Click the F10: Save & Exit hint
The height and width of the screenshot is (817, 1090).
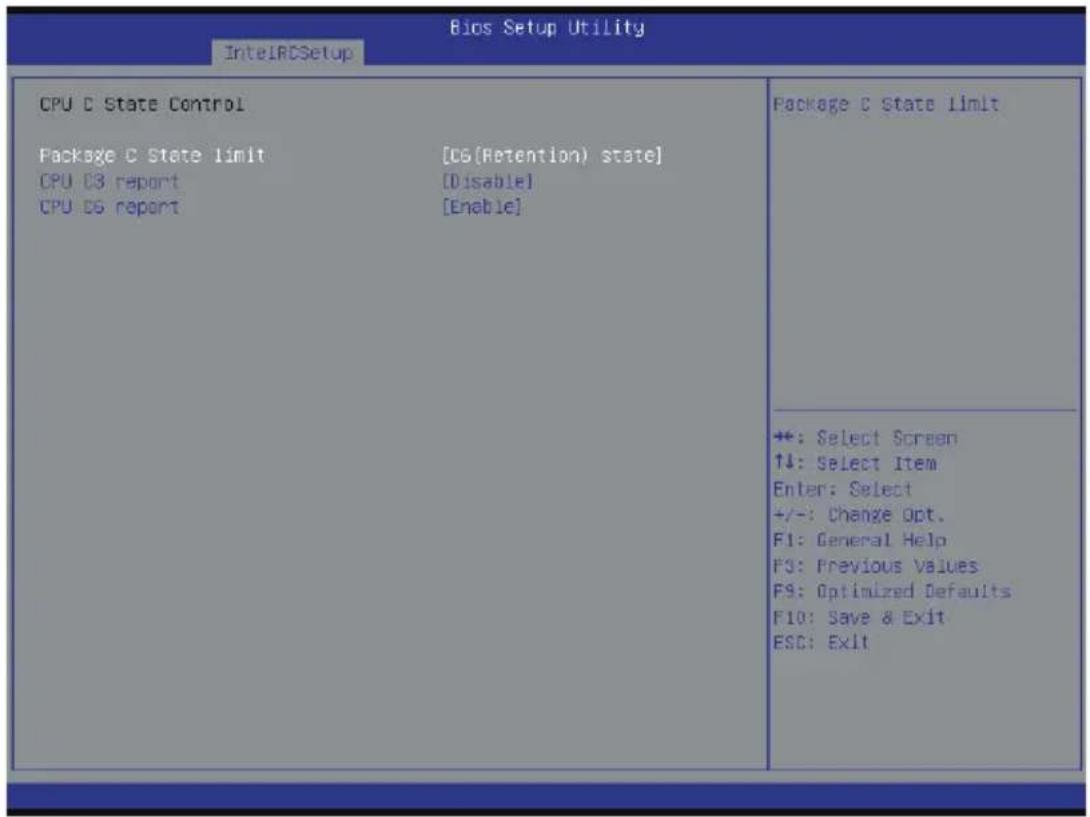coord(859,617)
